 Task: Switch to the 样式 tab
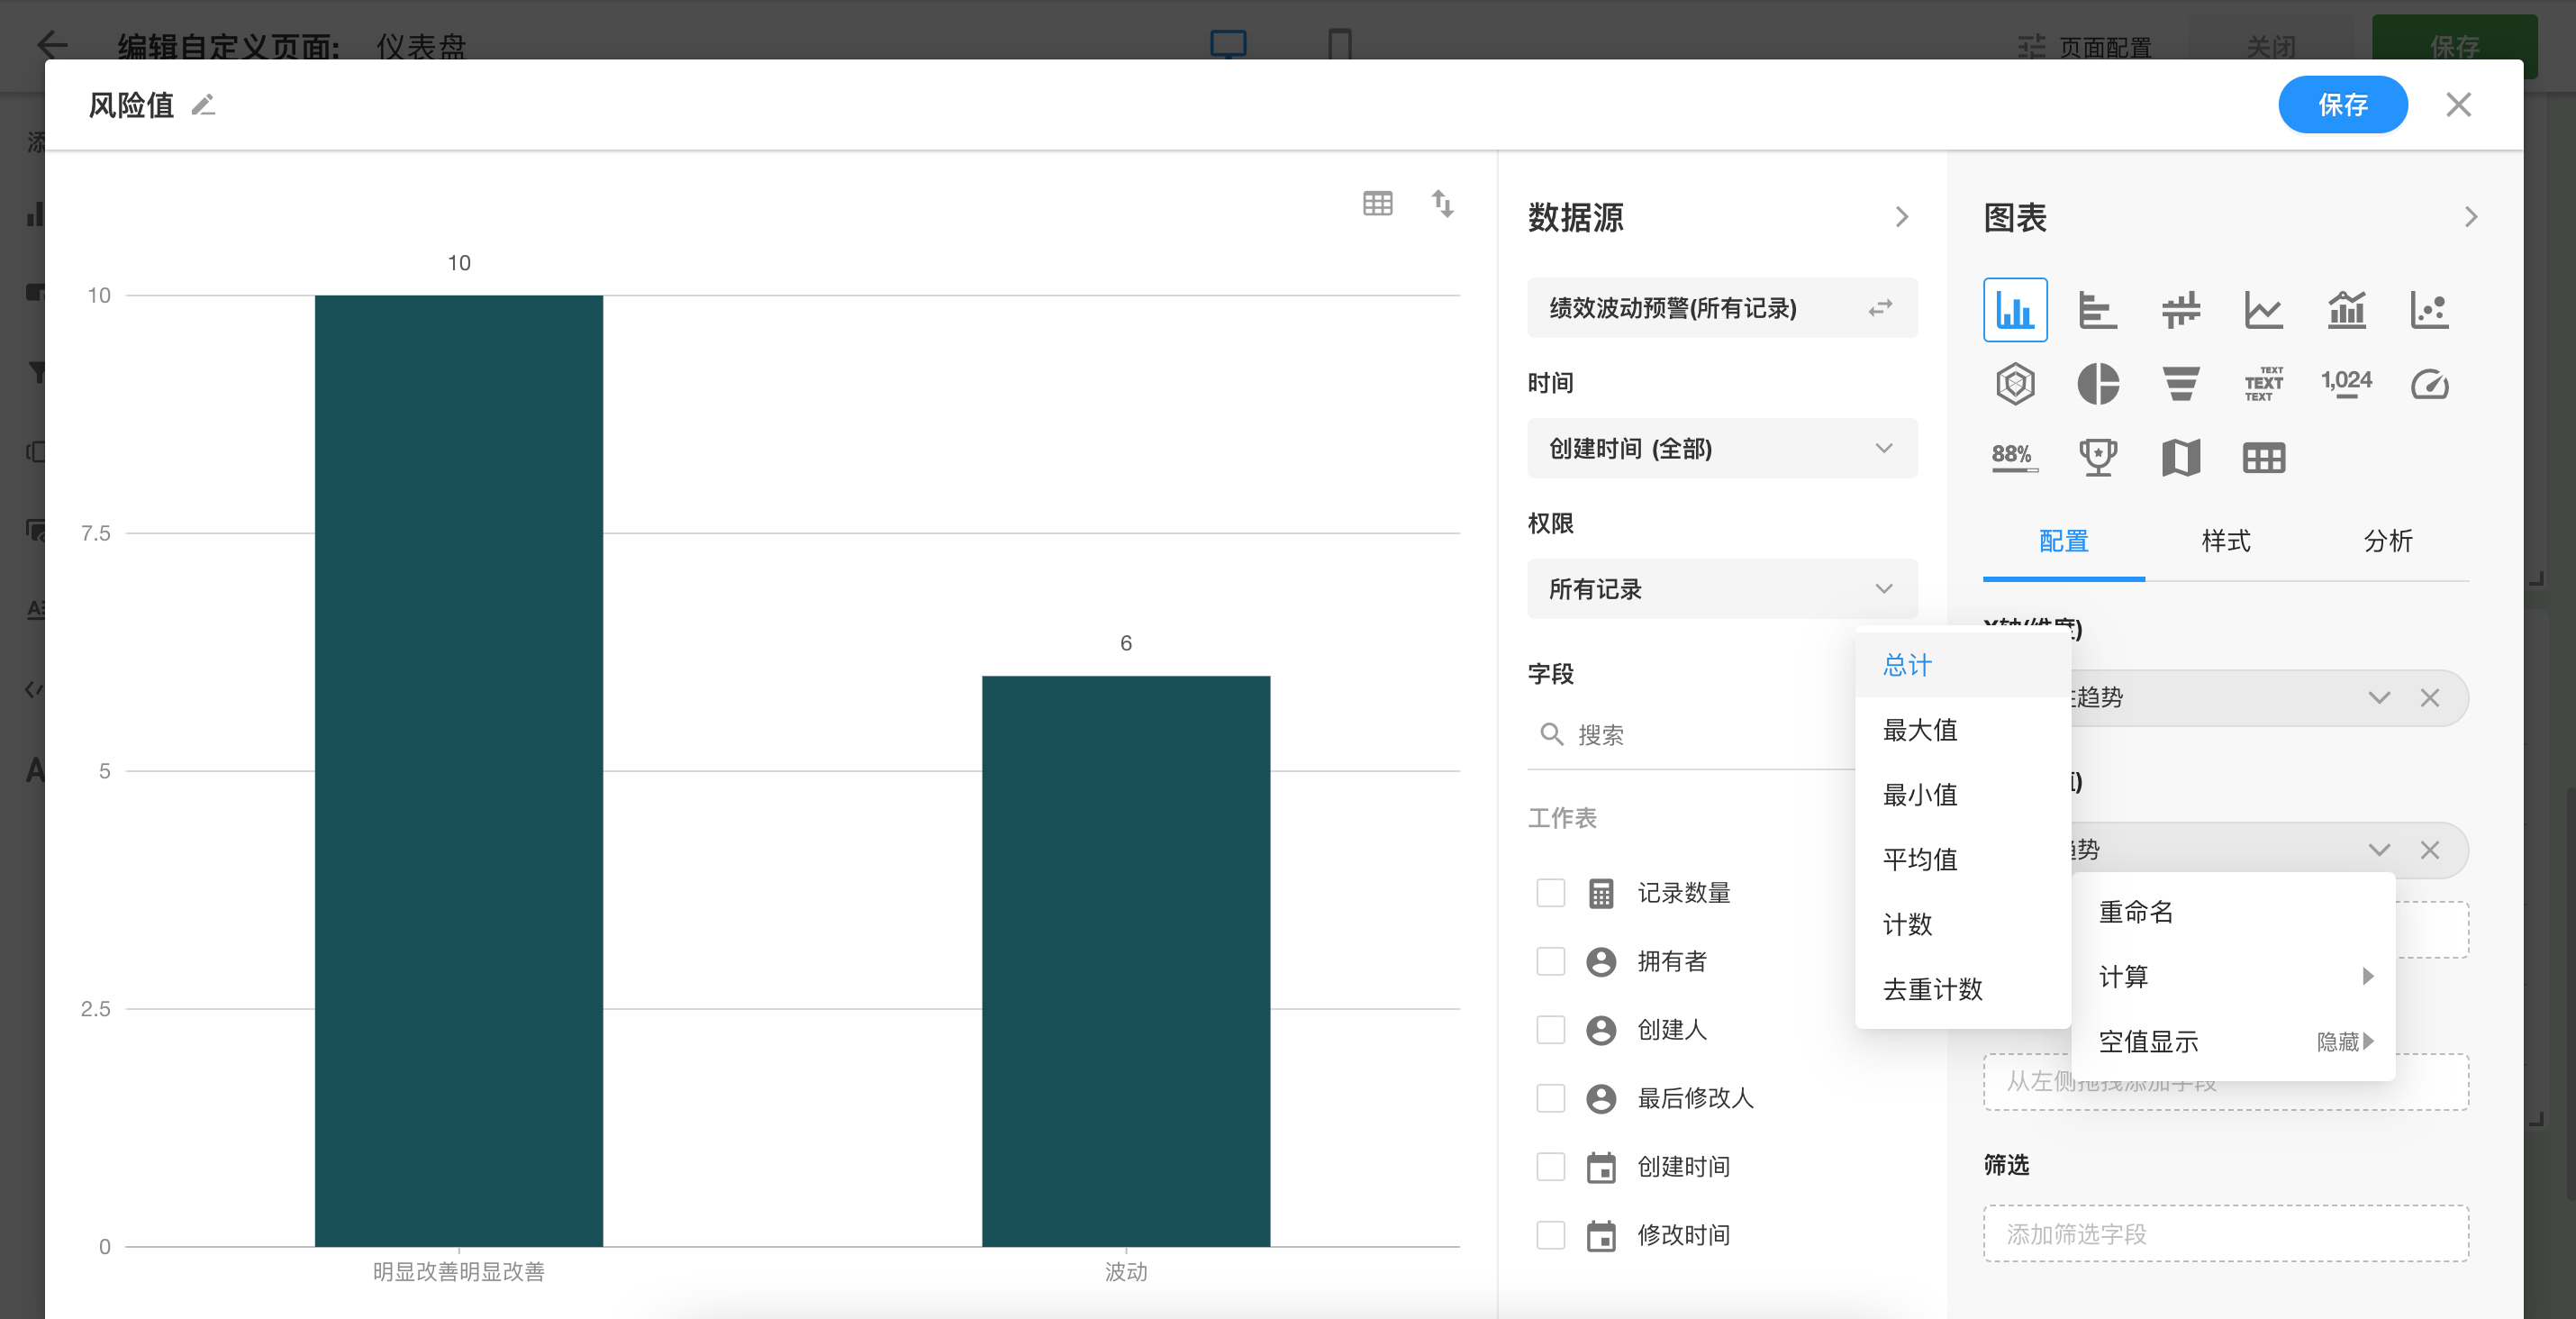[x=2226, y=542]
